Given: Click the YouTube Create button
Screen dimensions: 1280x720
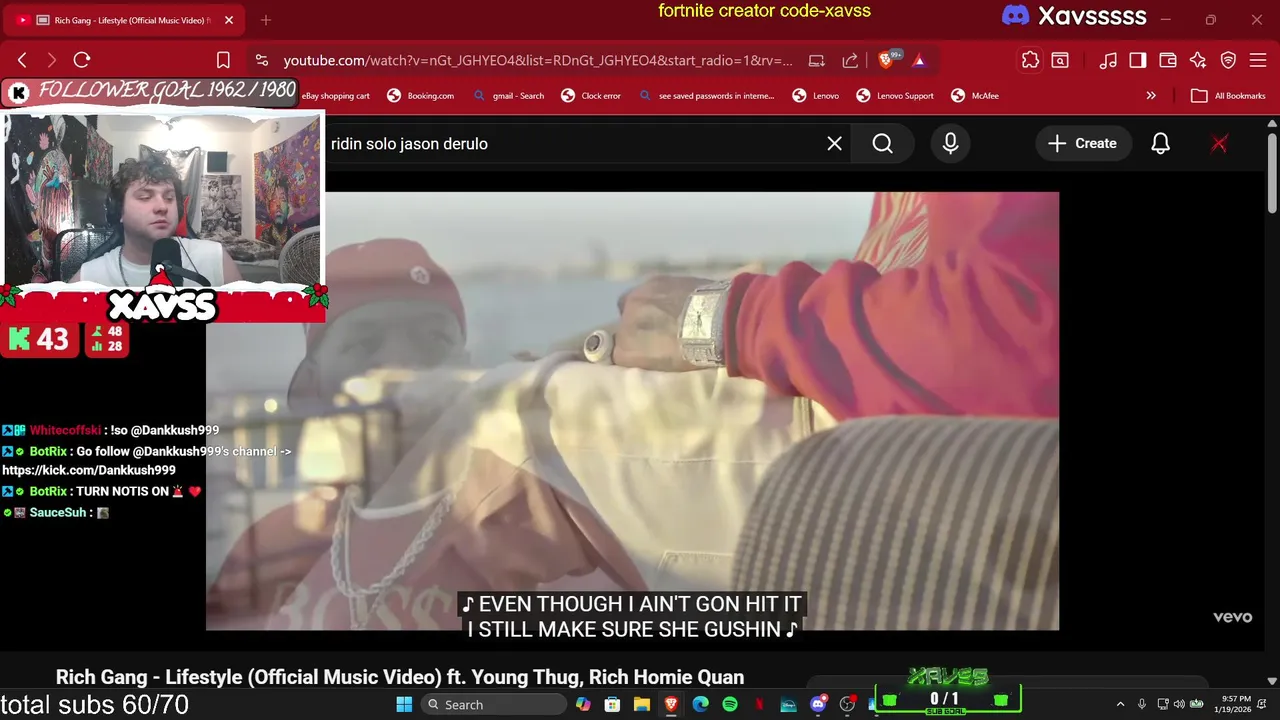Looking at the screenshot, I should (1083, 143).
